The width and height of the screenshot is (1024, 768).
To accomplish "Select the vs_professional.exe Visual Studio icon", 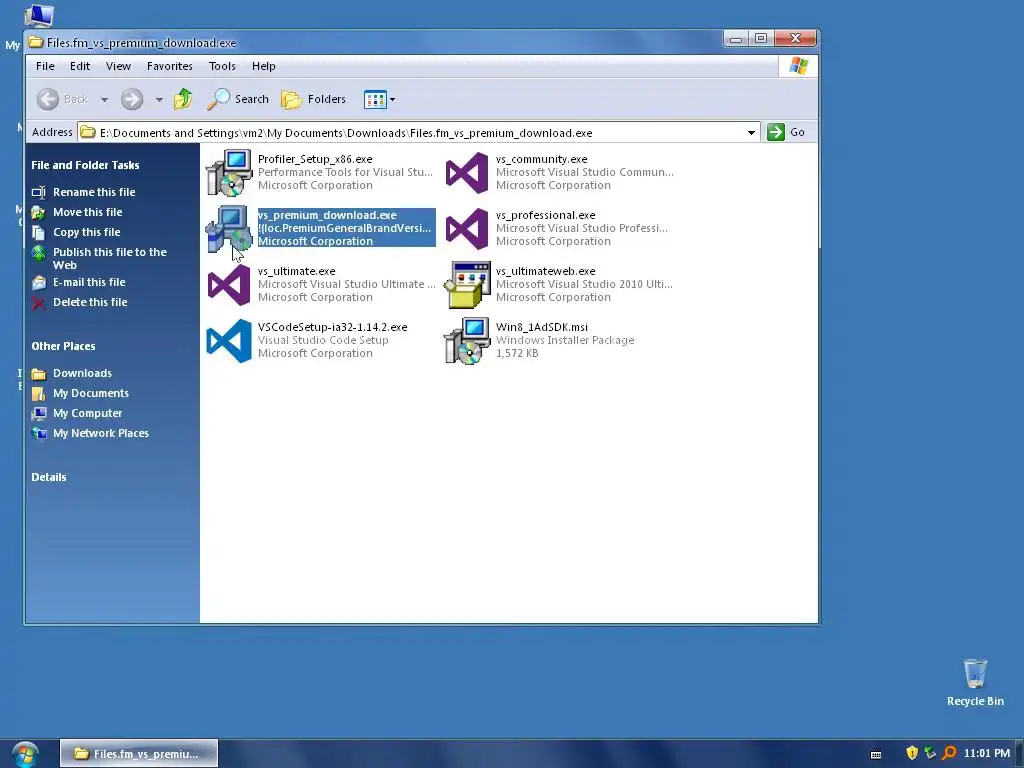I will (x=466, y=229).
